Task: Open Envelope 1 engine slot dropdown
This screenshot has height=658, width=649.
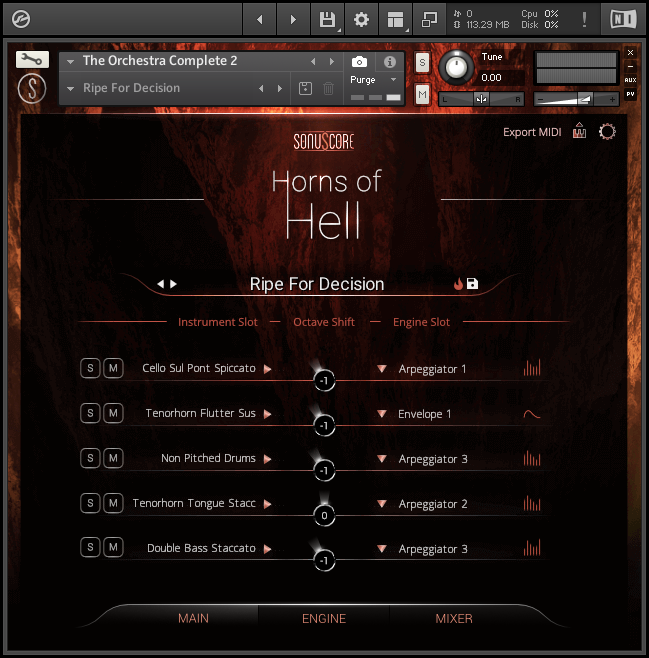Action: (381, 413)
